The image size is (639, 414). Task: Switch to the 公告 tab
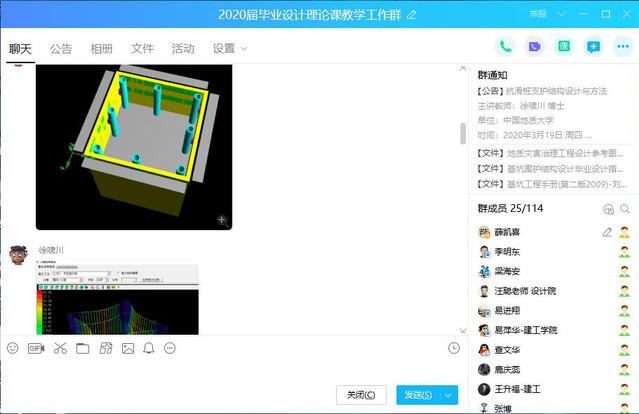[x=61, y=48]
